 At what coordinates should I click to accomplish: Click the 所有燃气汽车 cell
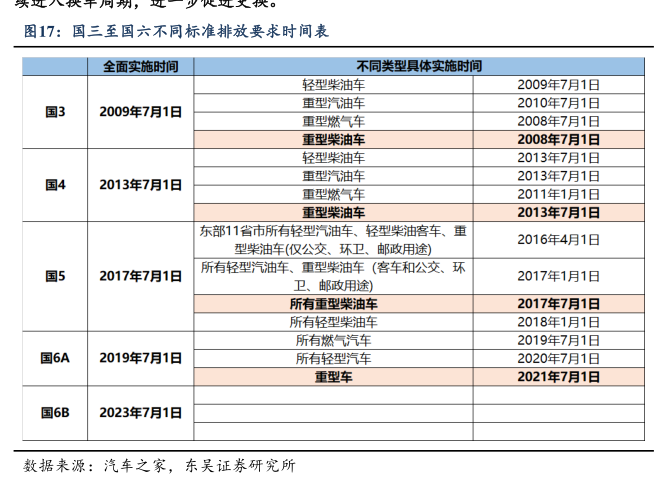click(333, 340)
